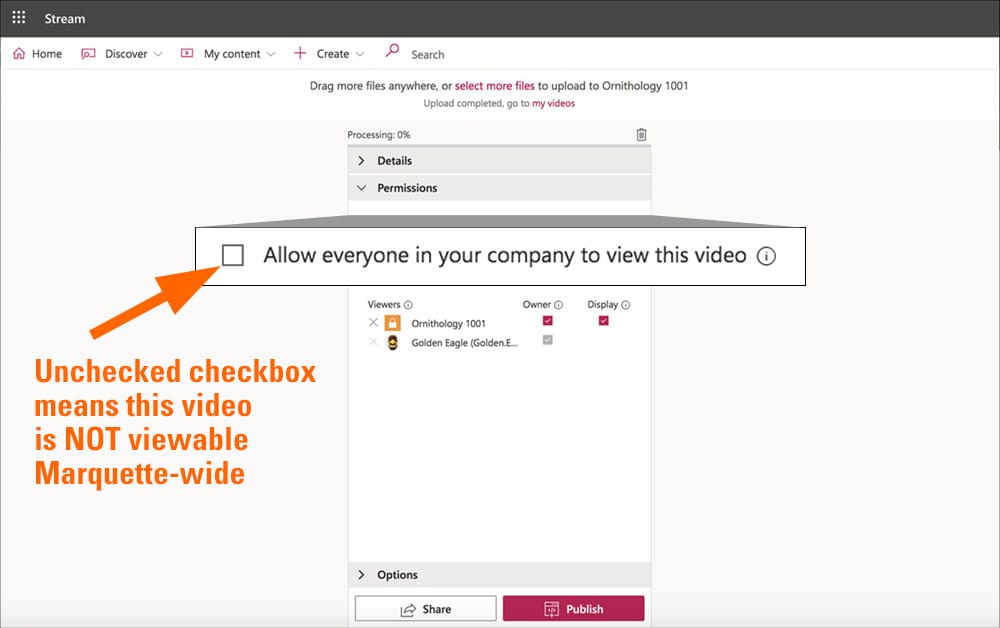Click the info icon beside the company-wide checkbox
1000x628 pixels.
pos(766,256)
